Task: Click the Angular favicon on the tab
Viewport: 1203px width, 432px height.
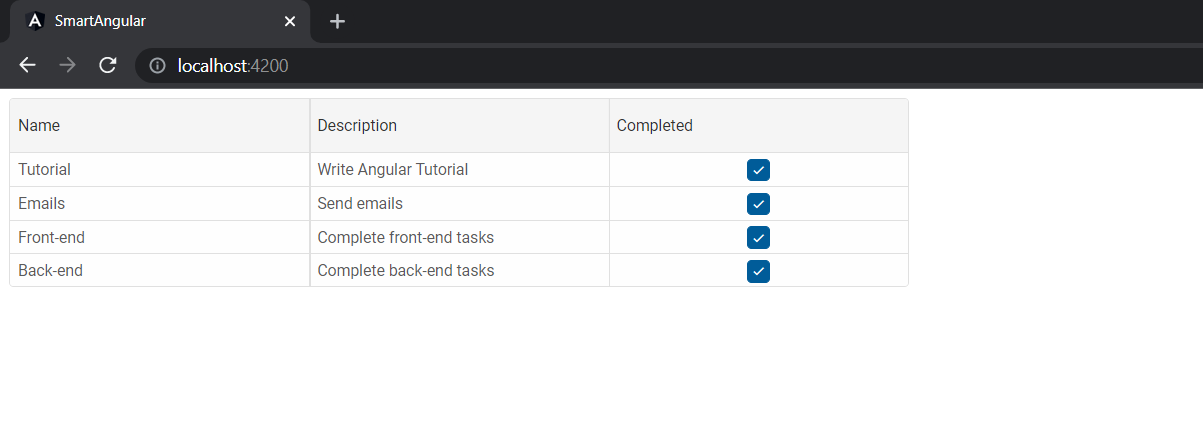Action: [35, 21]
